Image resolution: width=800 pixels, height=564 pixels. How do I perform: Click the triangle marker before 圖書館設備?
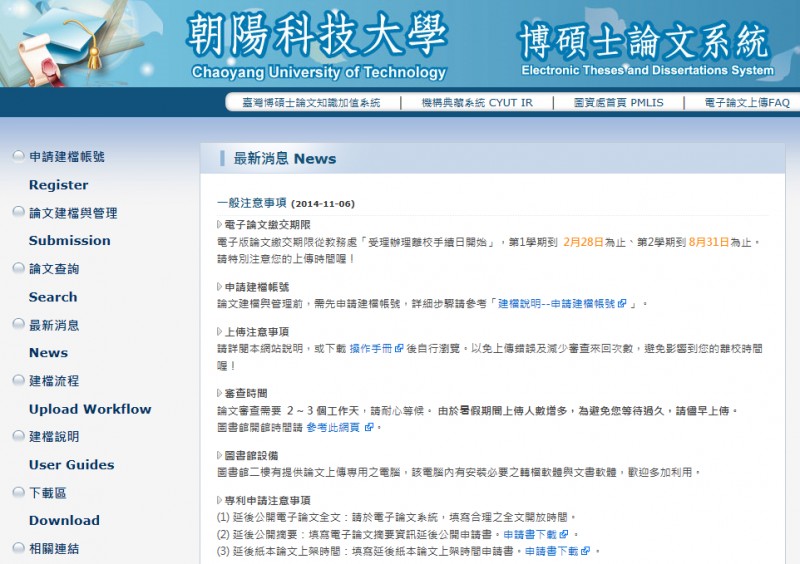point(219,455)
